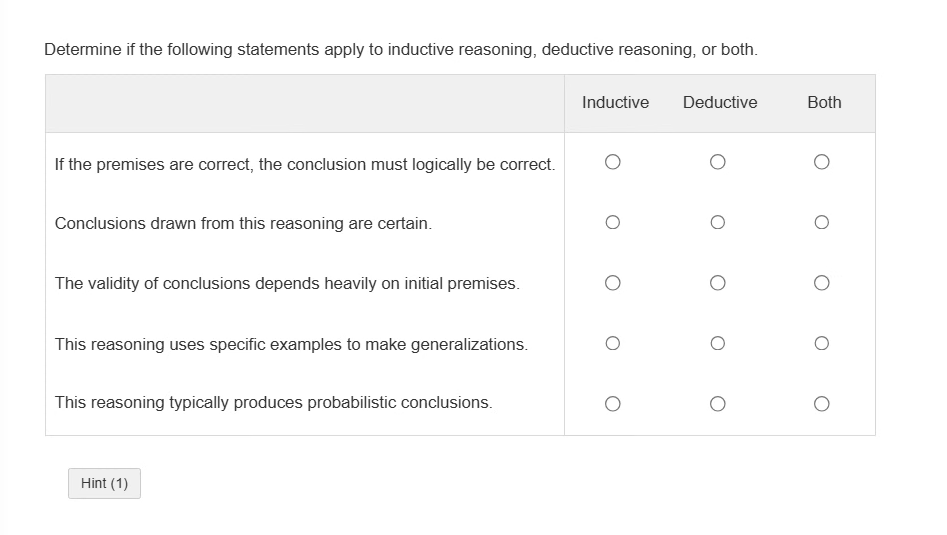Pick Both for 'specific examples to make generalizations'

click(821, 343)
